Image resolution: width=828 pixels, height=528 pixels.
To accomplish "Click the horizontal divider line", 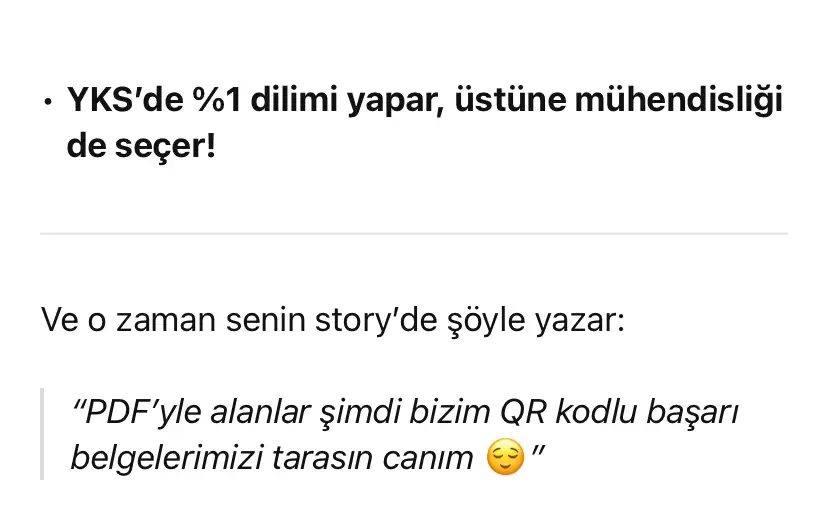I will click(414, 234).
